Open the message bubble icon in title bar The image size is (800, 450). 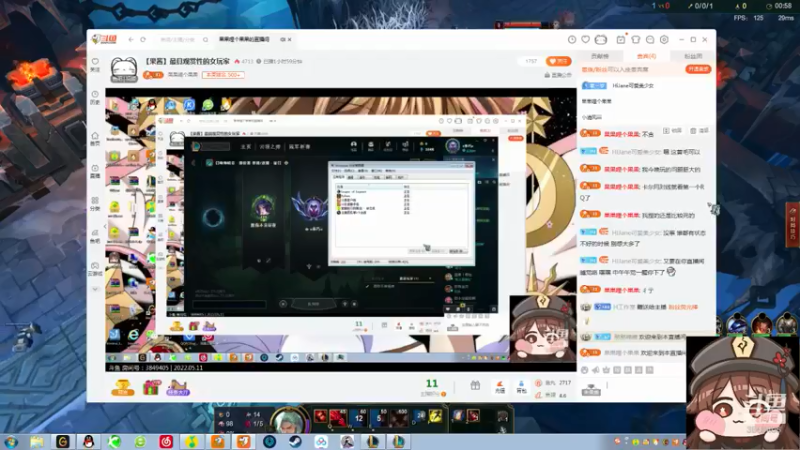[x=650, y=39]
